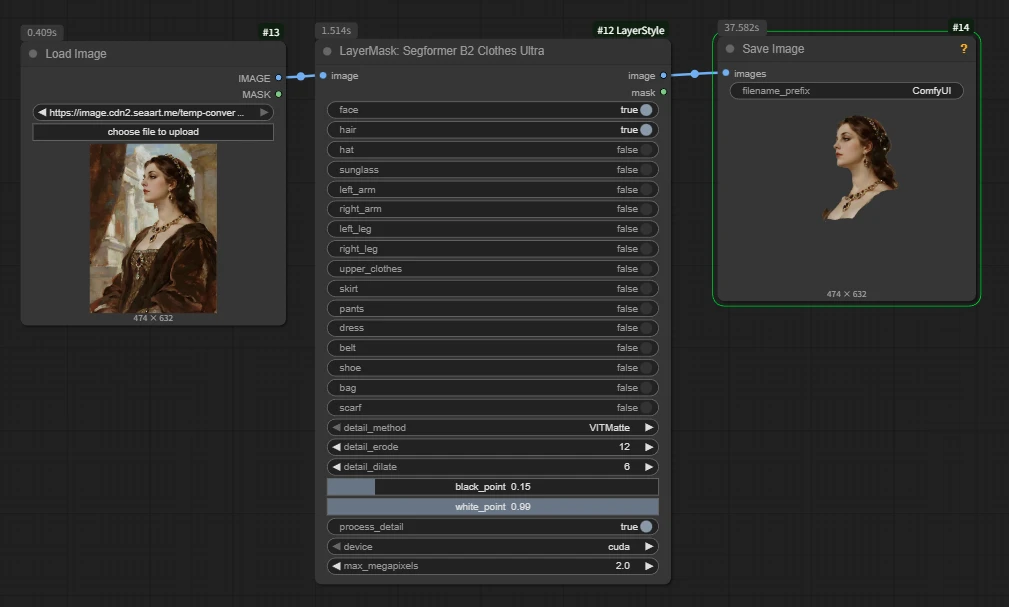Image resolution: width=1009 pixels, height=607 pixels.
Task: Click the Segformer B2 Clothes Ultra collapse dot
Action: (327, 51)
